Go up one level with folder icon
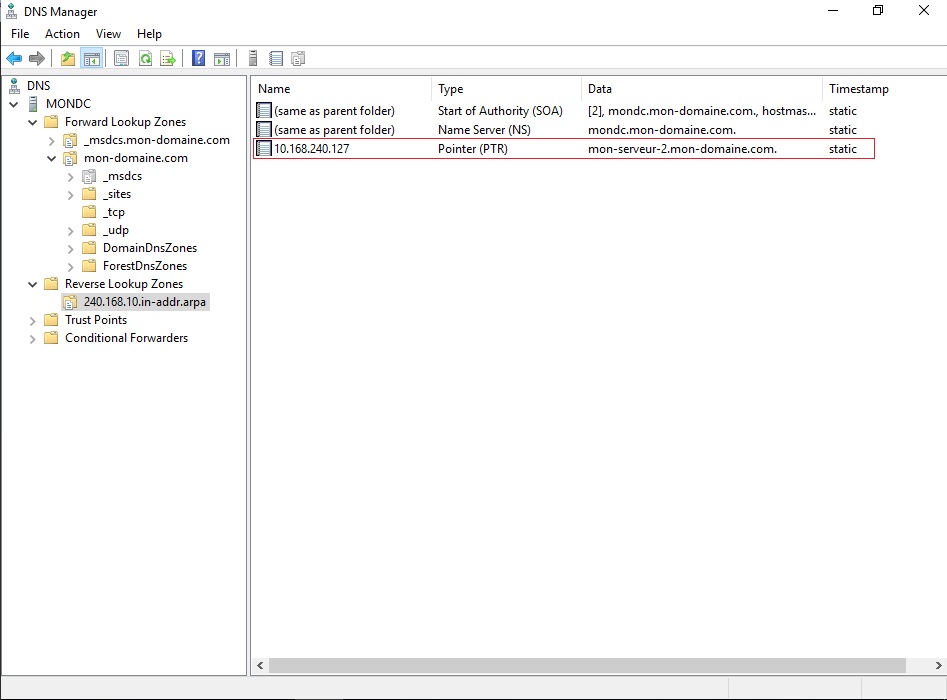 [x=68, y=59]
